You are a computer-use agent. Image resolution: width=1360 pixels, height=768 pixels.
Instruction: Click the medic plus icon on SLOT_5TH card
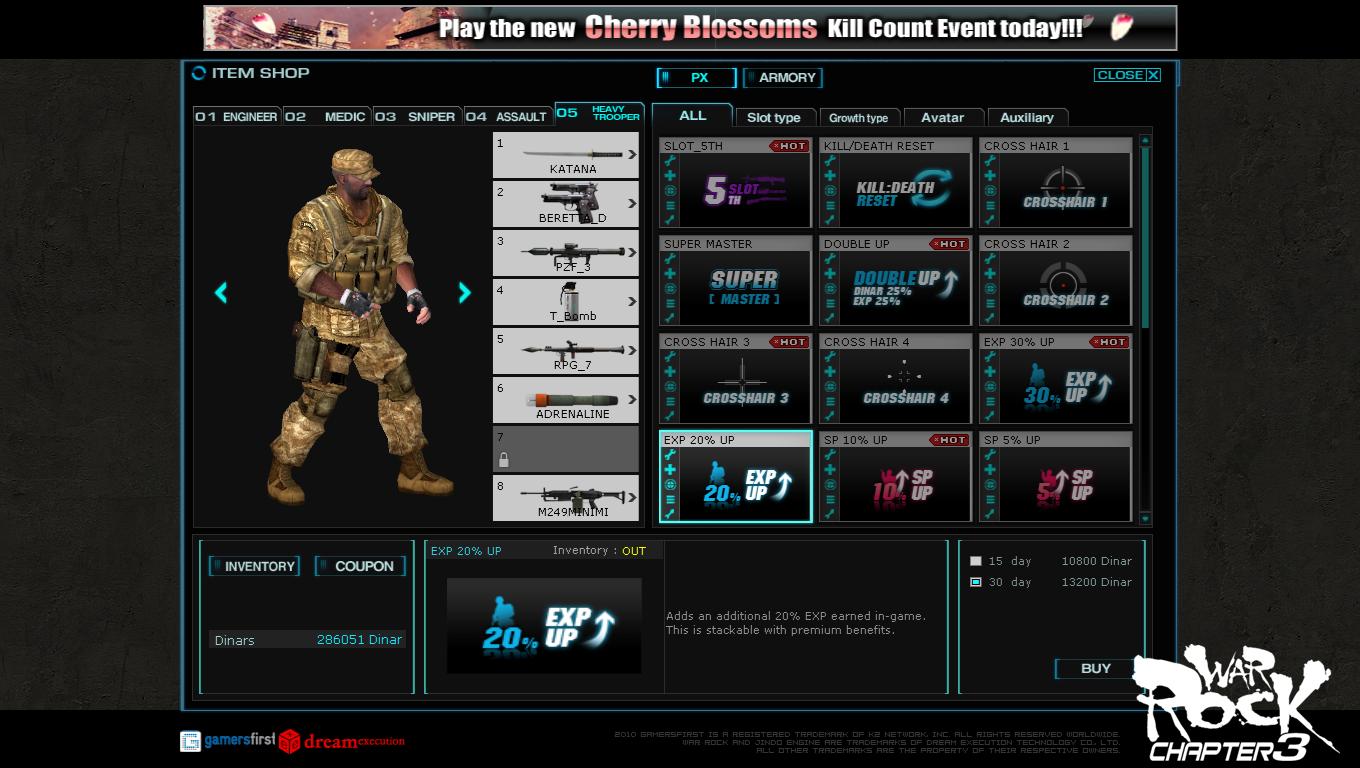[670, 176]
